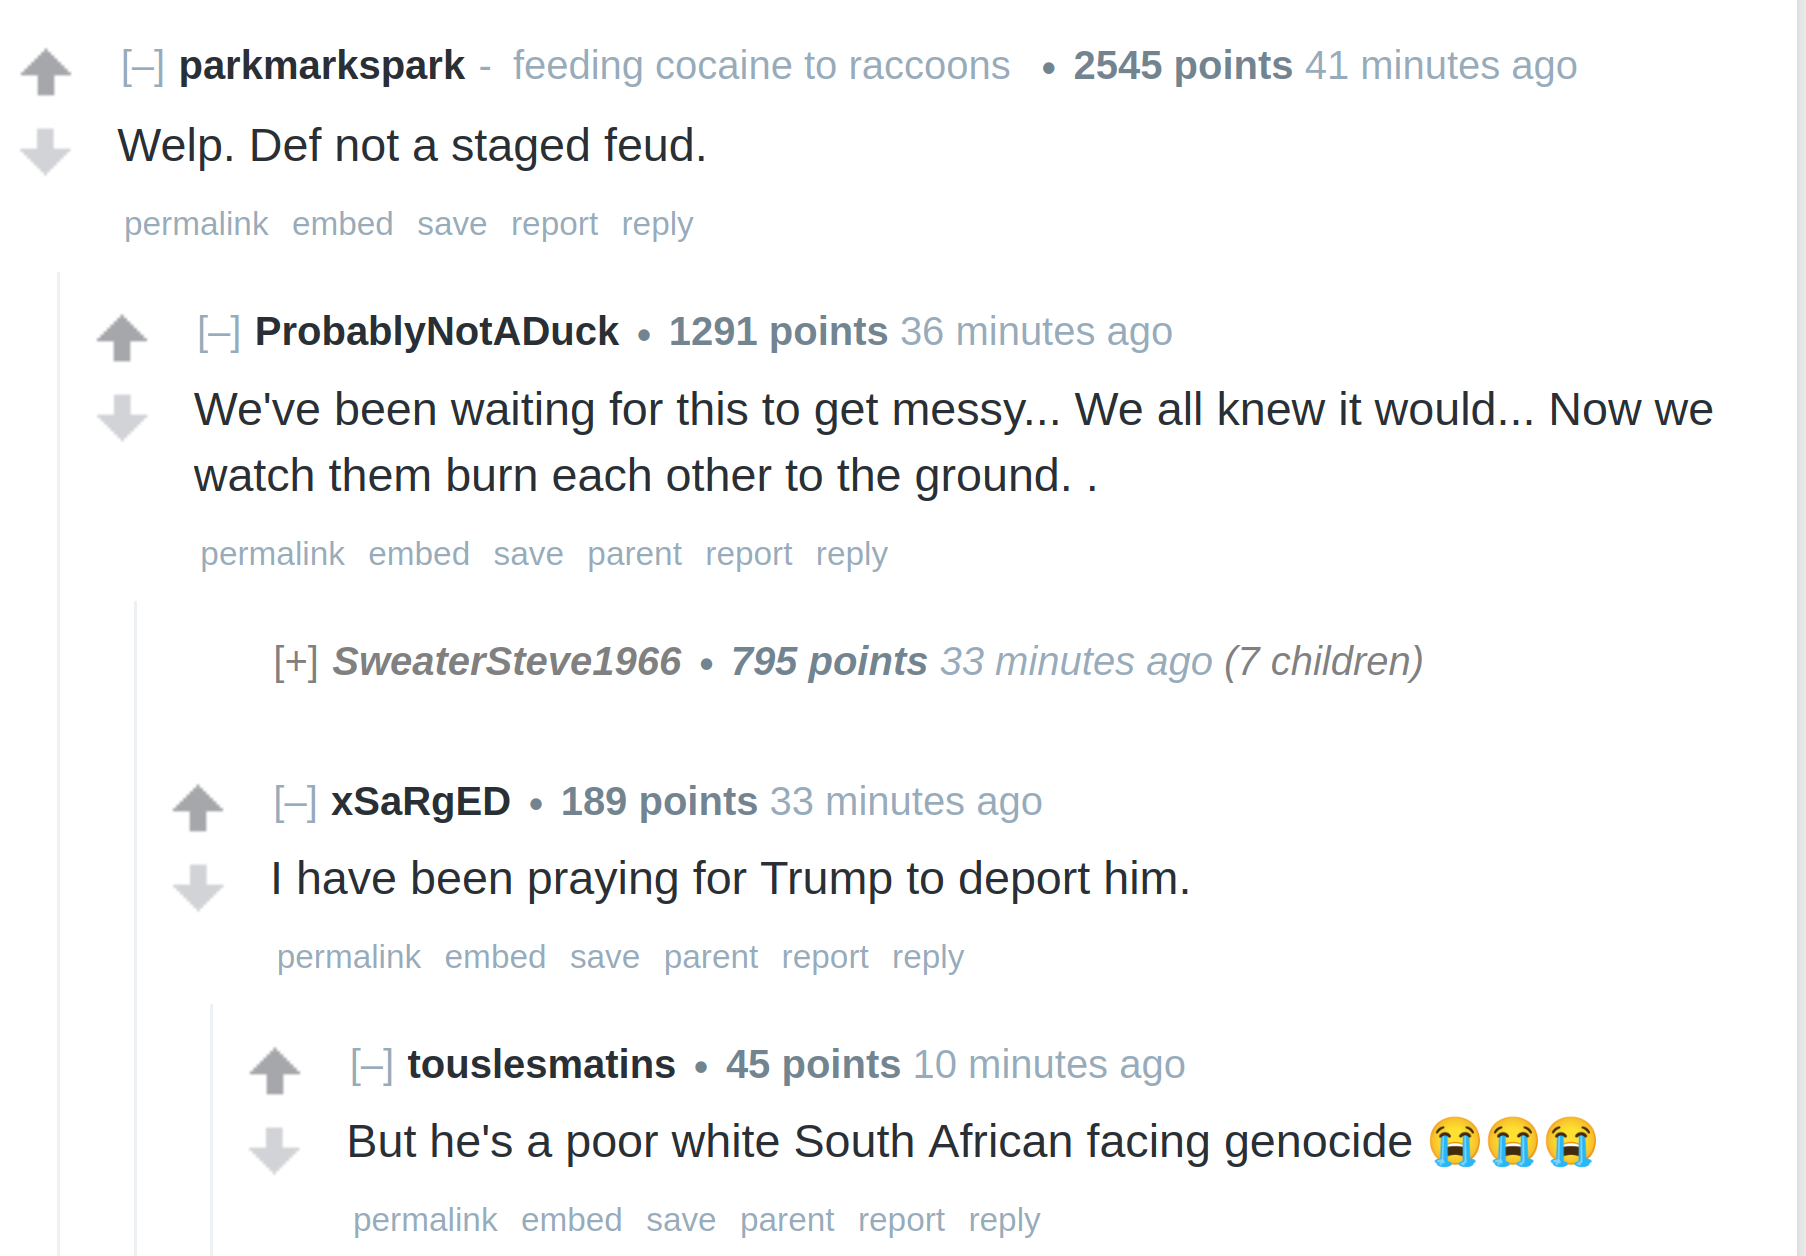Downvote ProbablyNotADuck's comment
1806x1256 pixels.
click(x=122, y=417)
